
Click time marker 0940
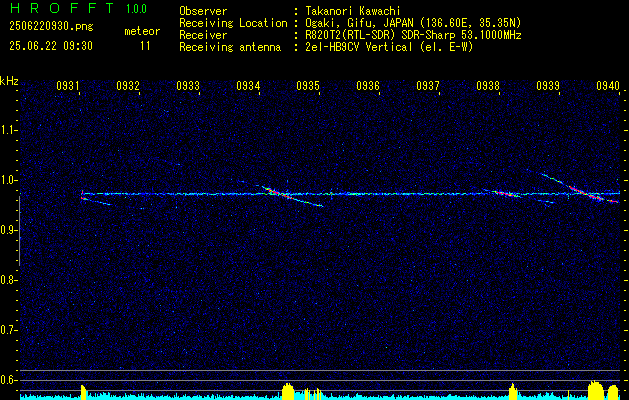click(x=608, y=86)
